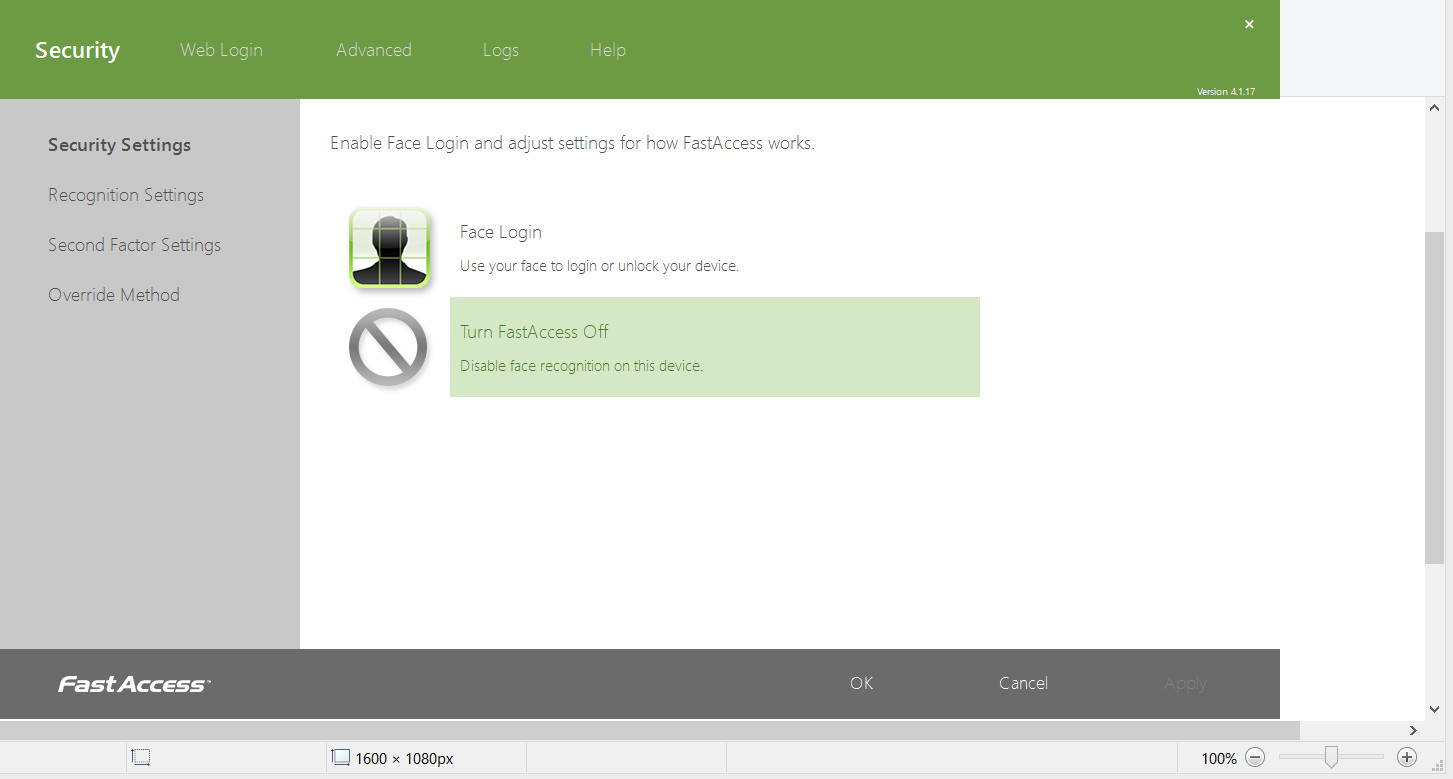Click the Cancel button
This screenshot has width=1453, height=779.
pos(1023,683)
